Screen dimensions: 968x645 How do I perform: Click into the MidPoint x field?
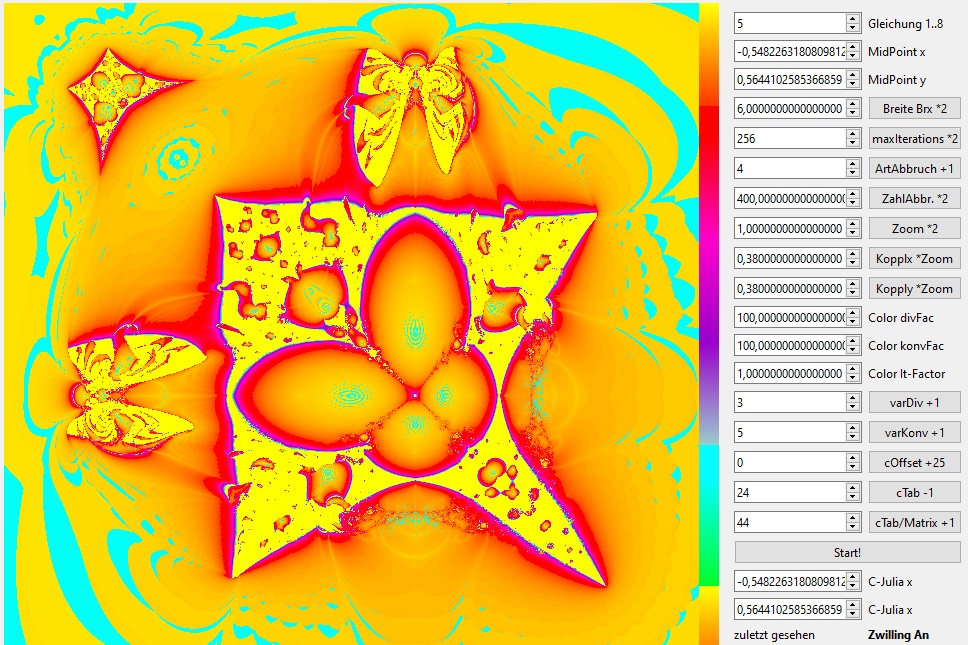(790, 51)
